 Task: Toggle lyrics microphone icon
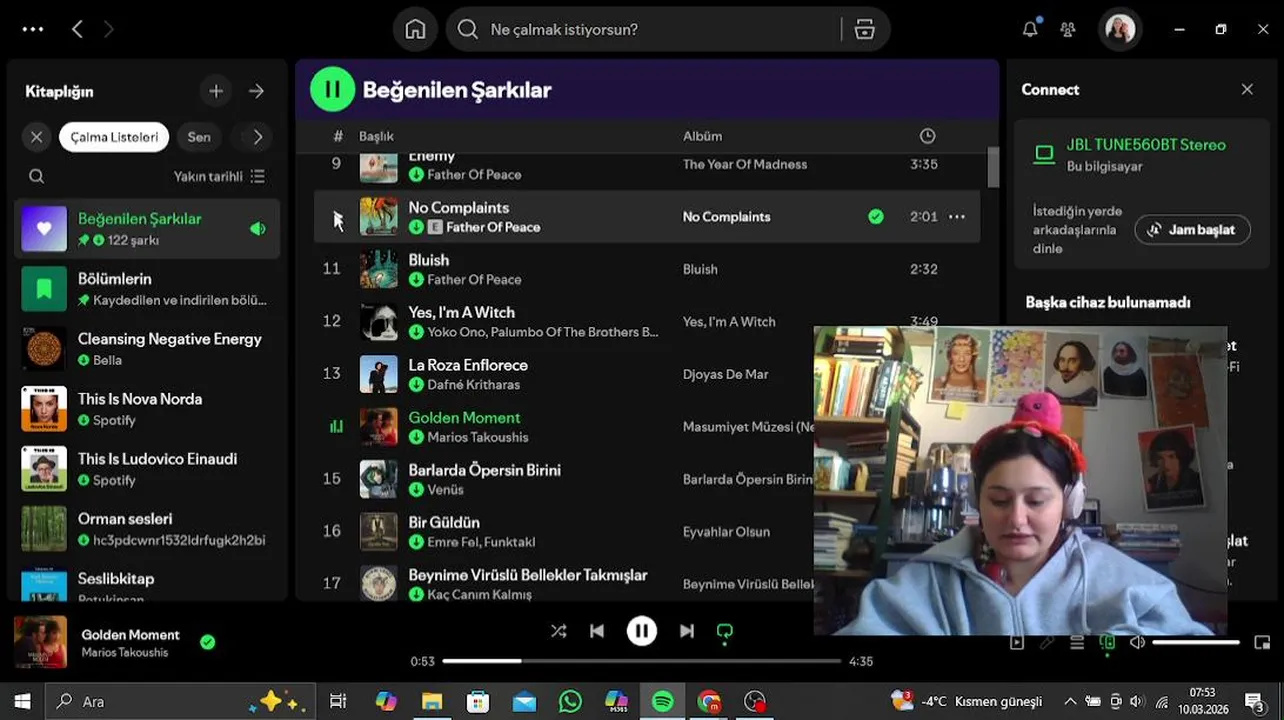pyautogui.click(x=1047, y=643)
